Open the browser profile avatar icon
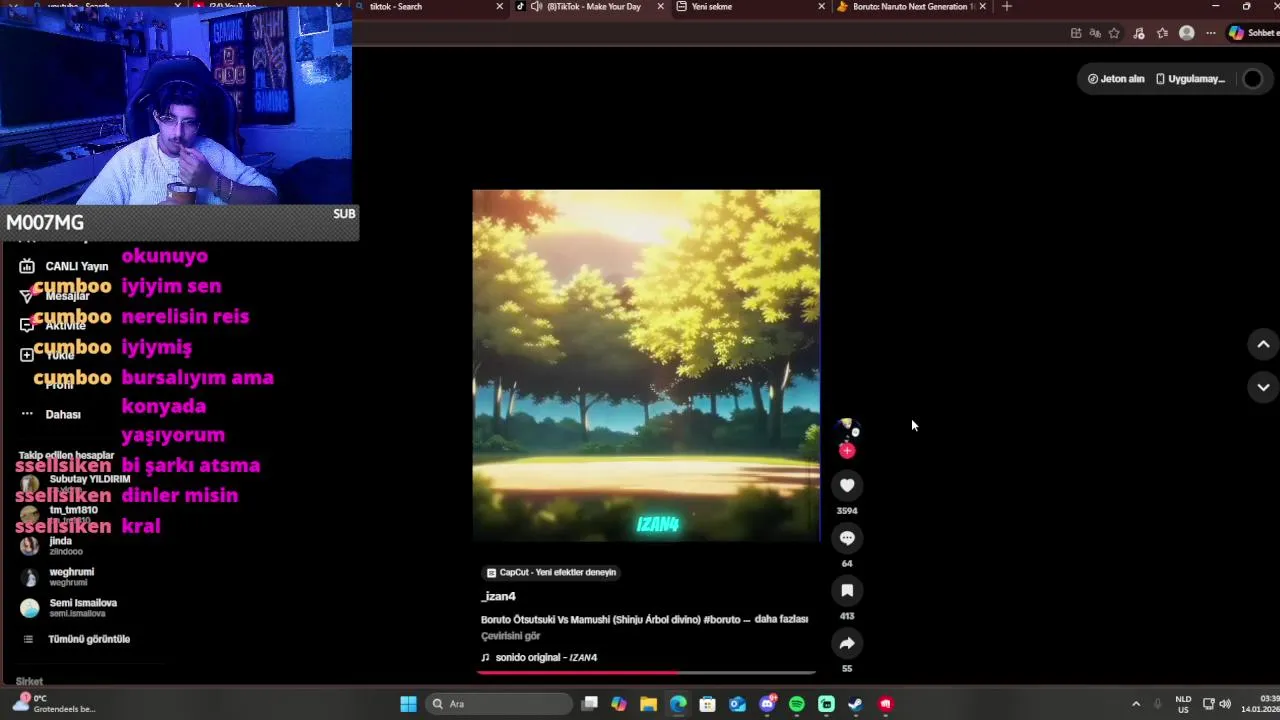1280x720 pixels. (1187, 33)
